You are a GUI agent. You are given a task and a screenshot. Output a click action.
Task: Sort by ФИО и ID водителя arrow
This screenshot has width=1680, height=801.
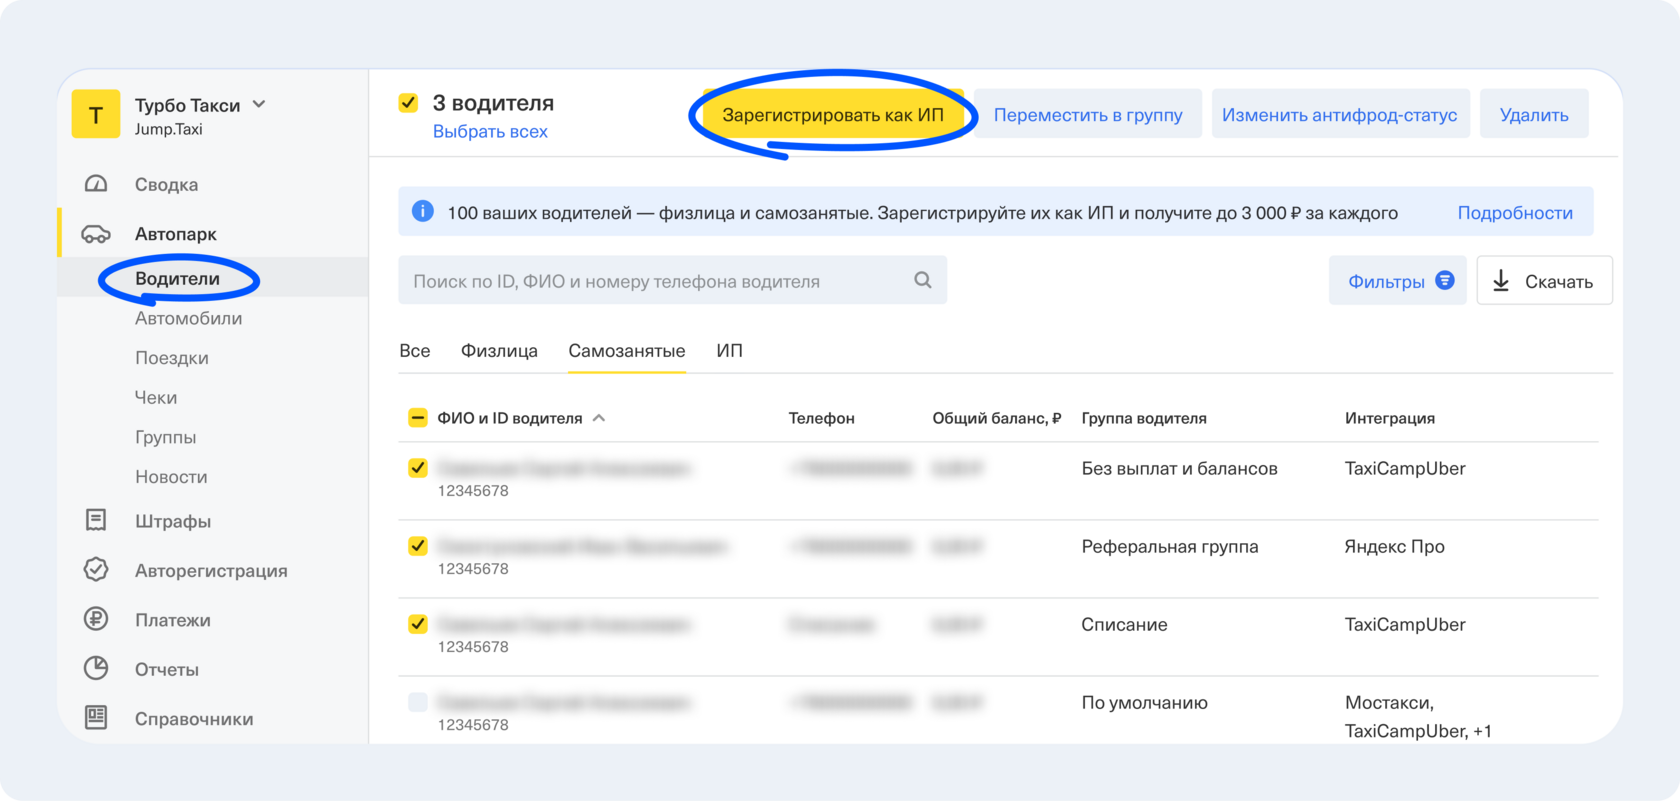(599, 418)
